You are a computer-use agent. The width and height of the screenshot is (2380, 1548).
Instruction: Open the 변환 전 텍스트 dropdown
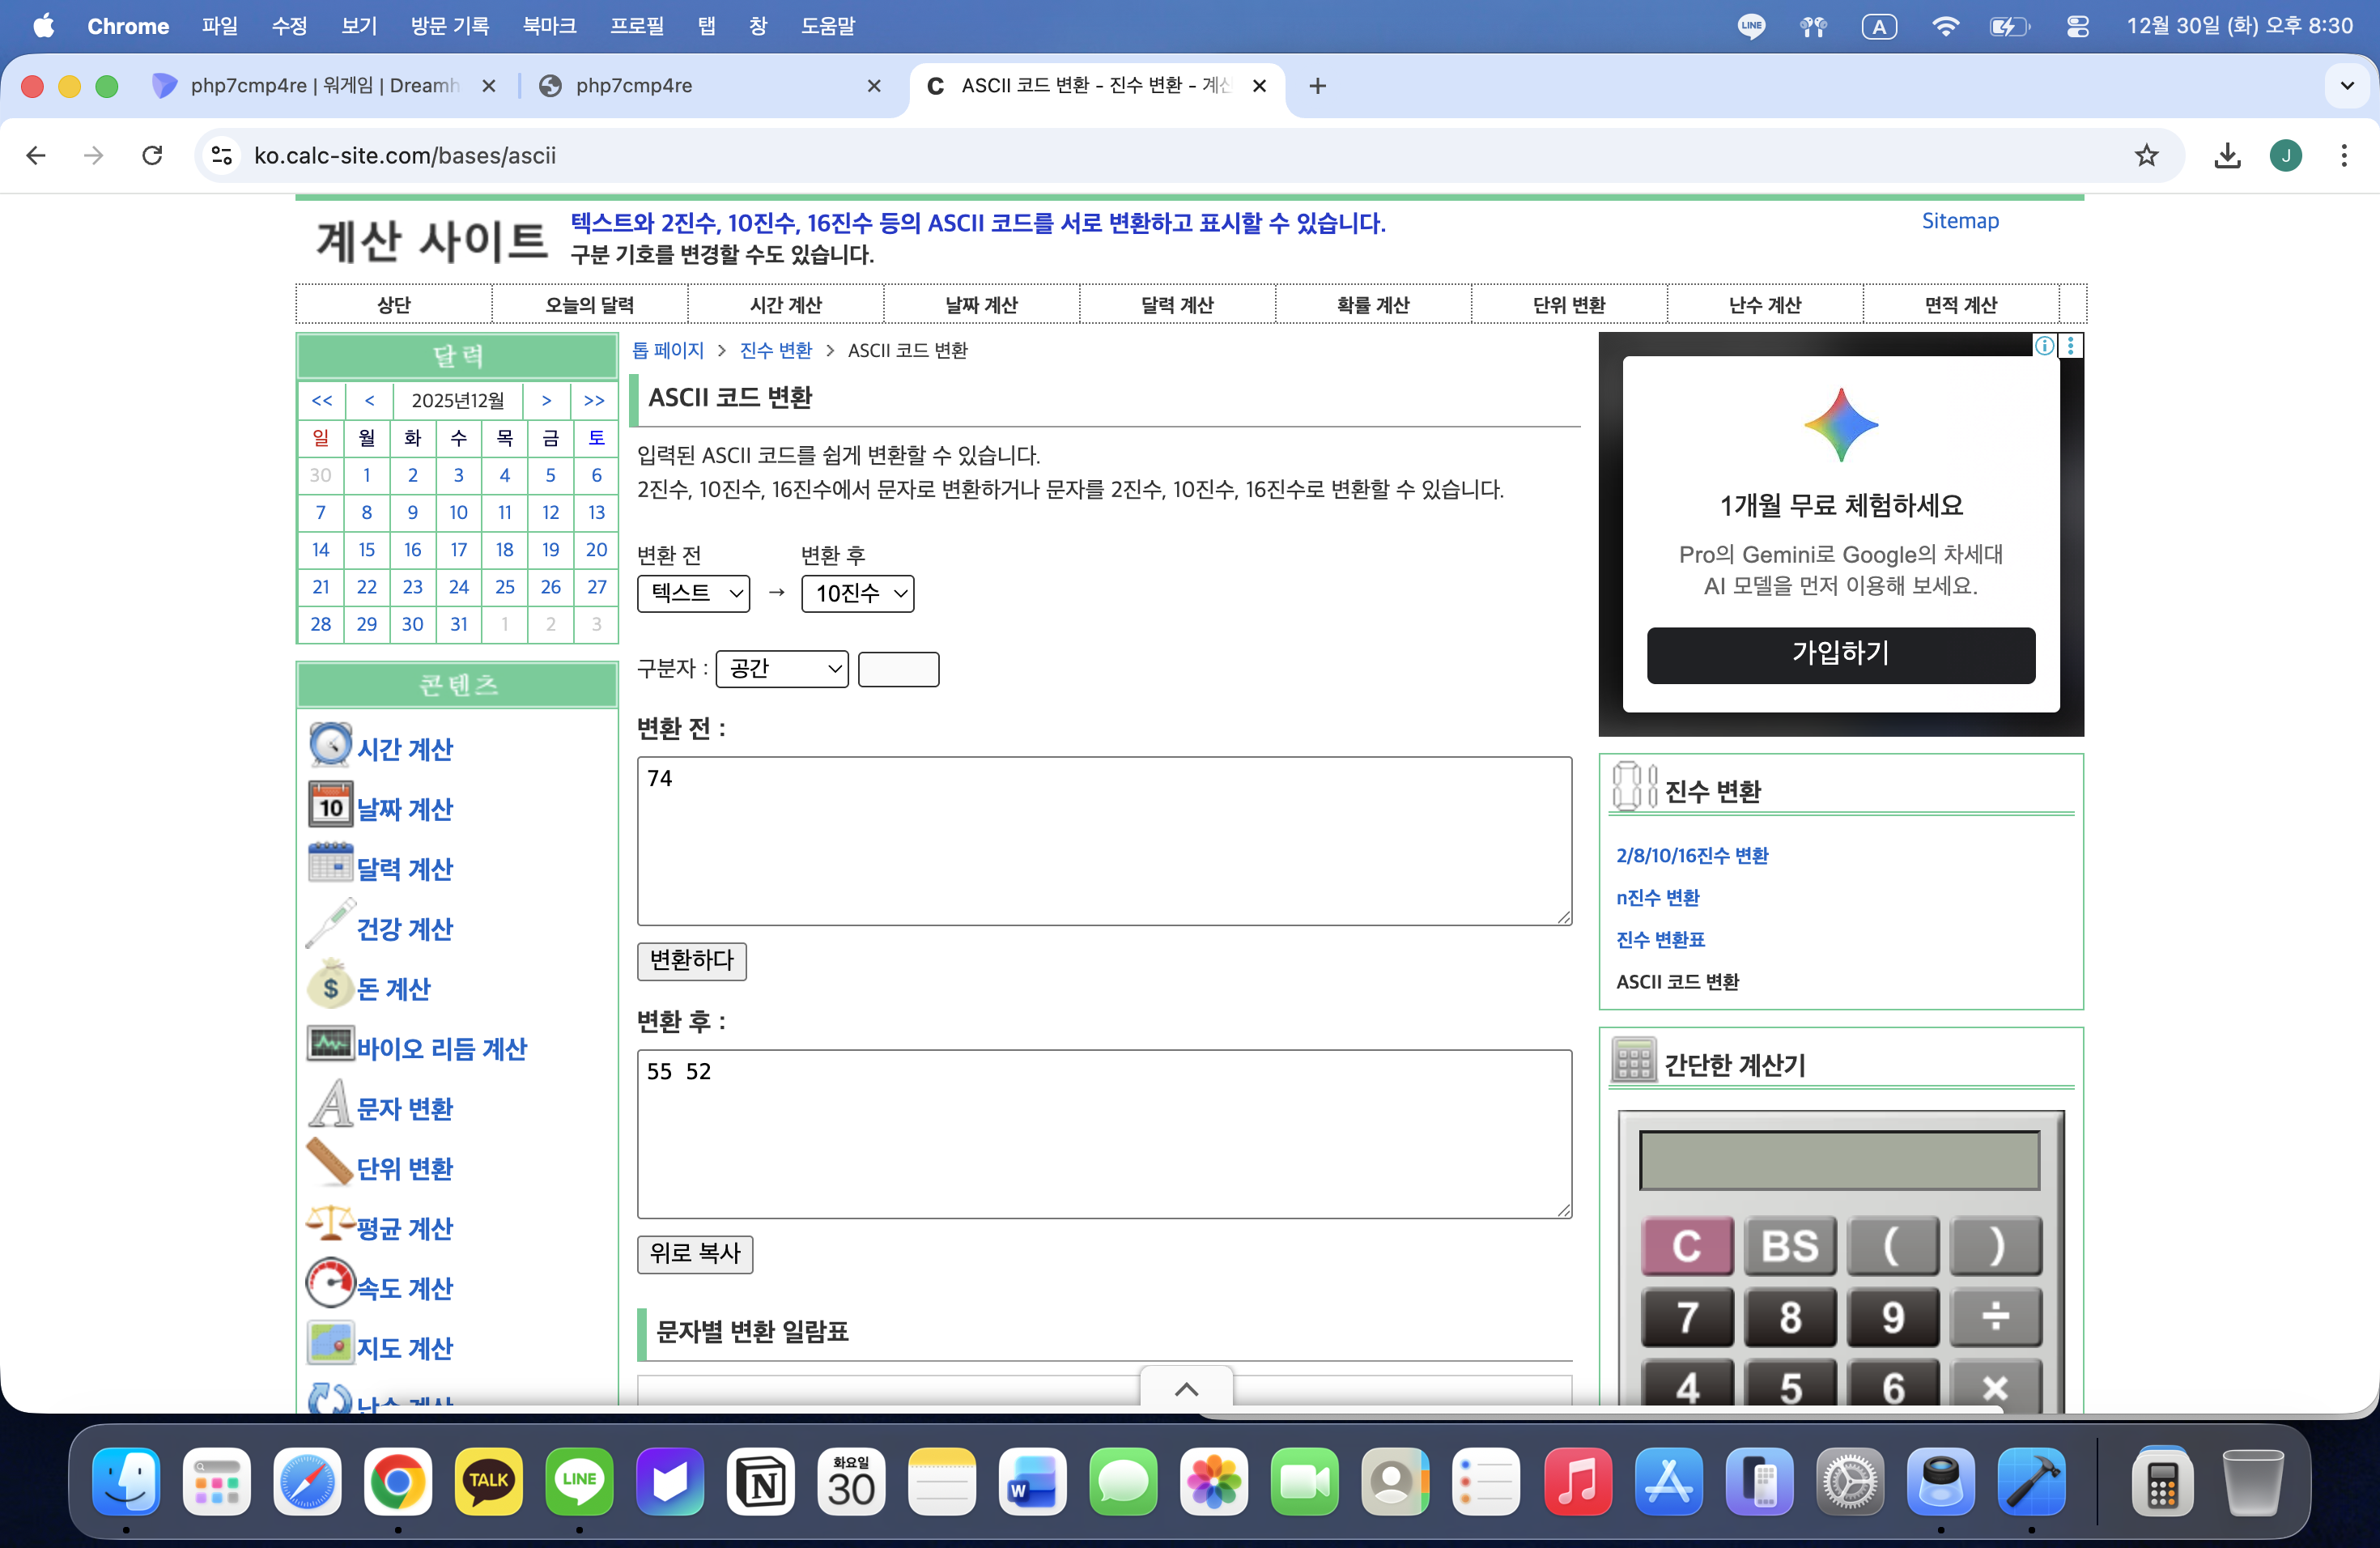[x=693, y=593]
